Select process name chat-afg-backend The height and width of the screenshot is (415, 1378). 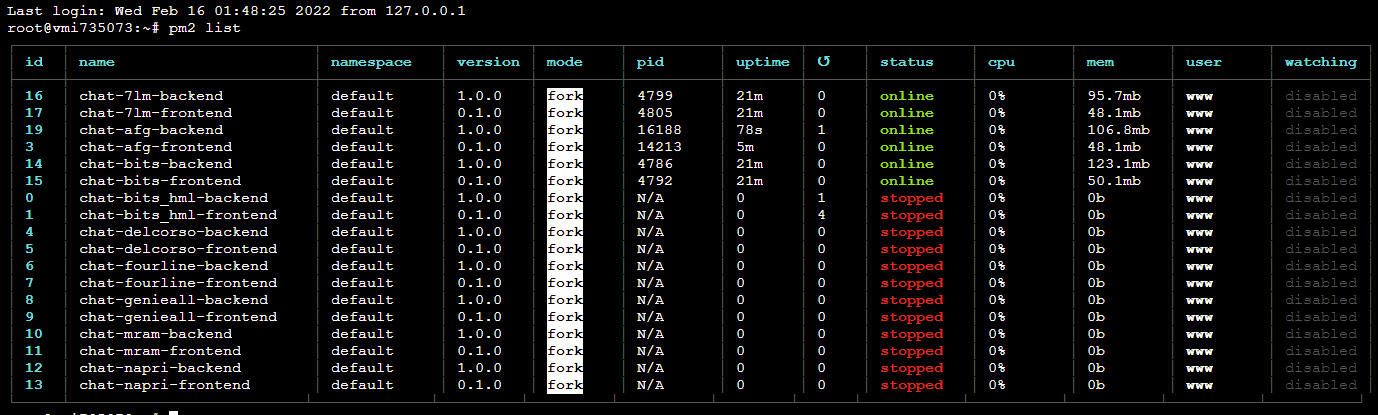tap(151, 130)
